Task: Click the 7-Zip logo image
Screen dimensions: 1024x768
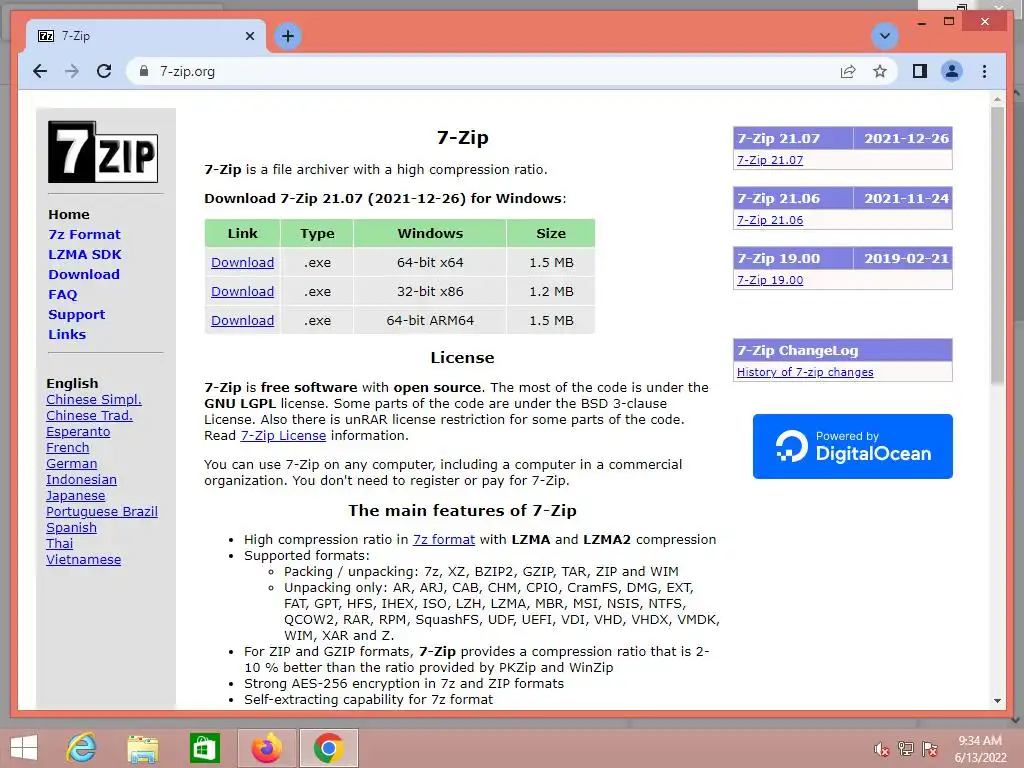Action: 103,152
